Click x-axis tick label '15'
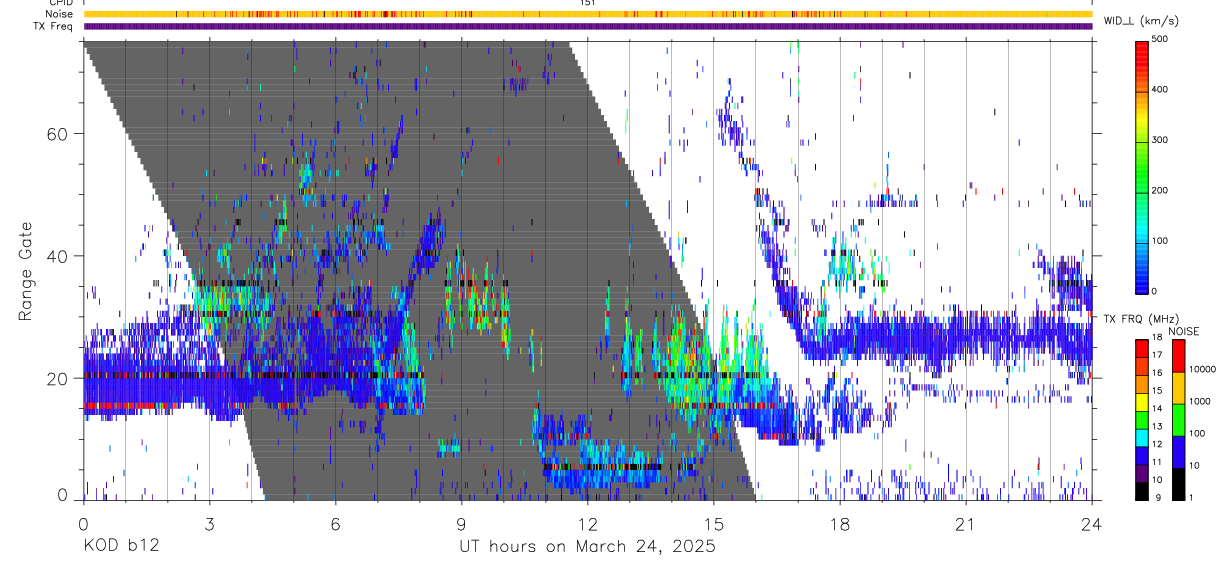This screenshot has height=567, width=1228. 714,523
